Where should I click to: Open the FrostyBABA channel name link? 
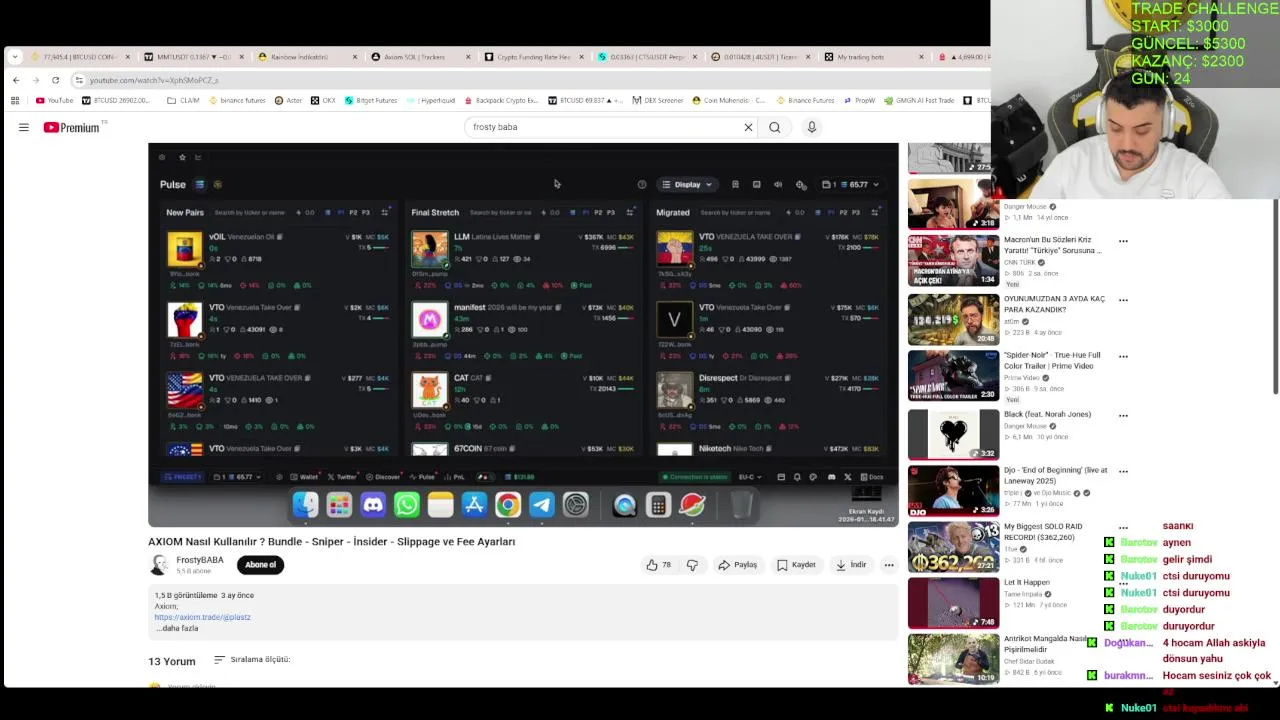(x=200, y=560)
